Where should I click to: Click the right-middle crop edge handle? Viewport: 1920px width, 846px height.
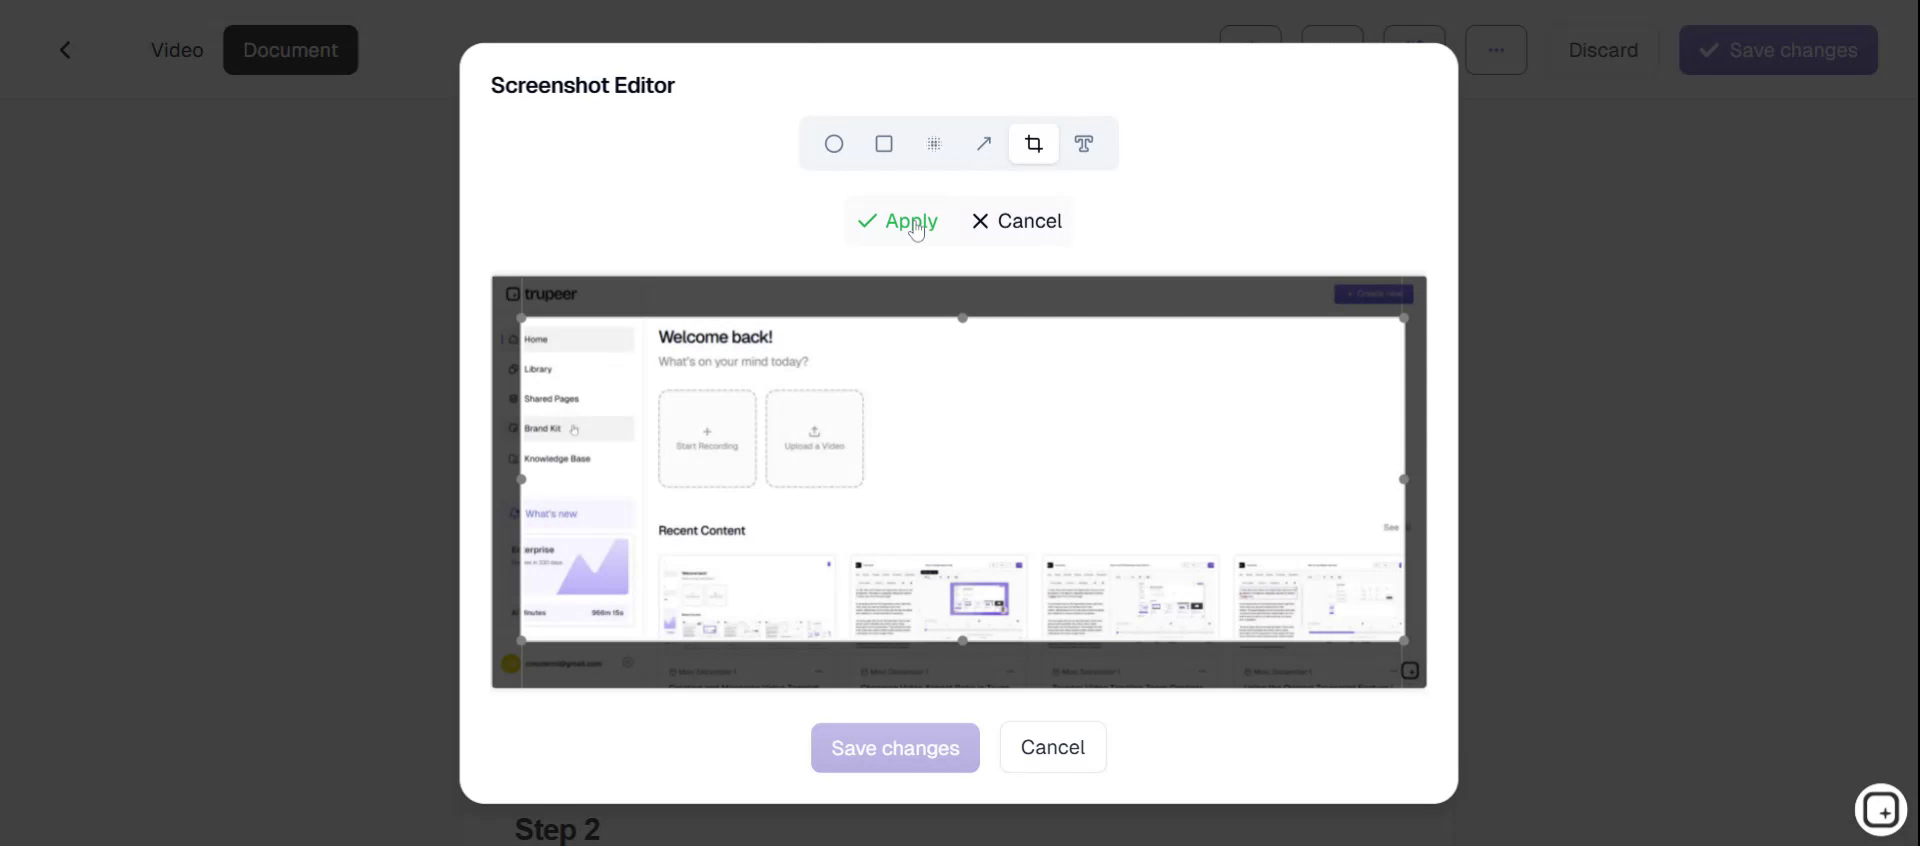tap(1404, 479)
